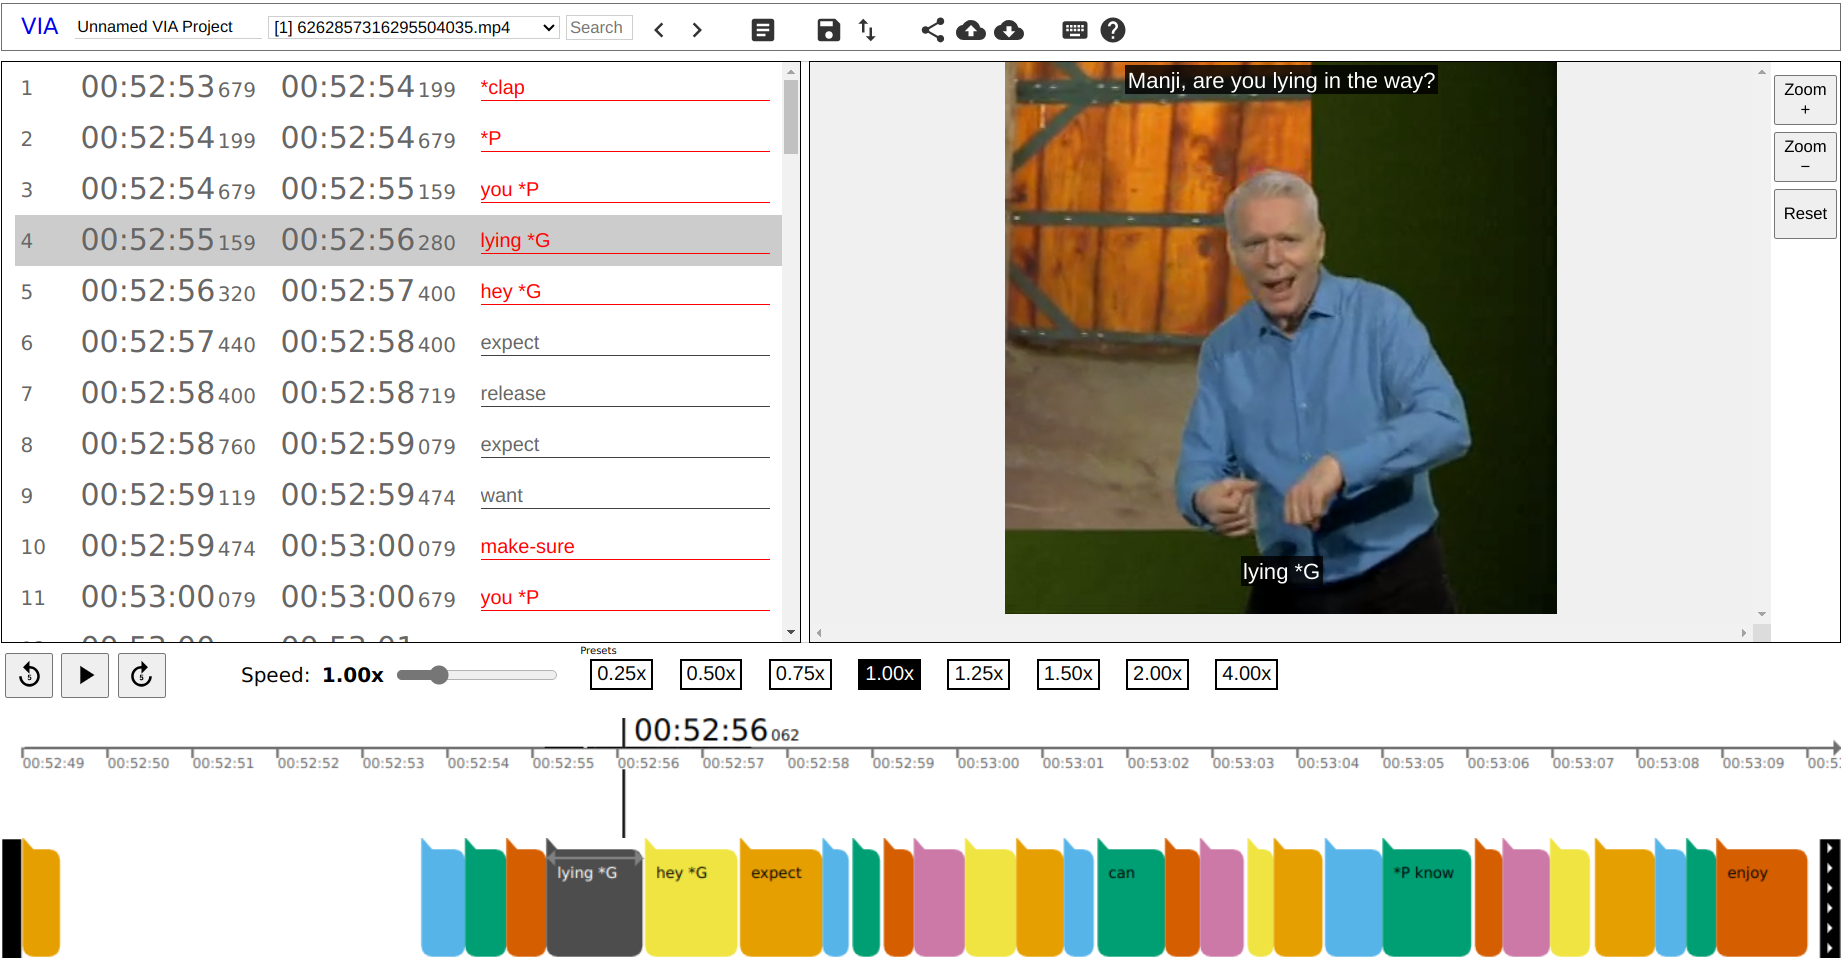Select highlighted row 4 'lying *G'
1841x960 pixels.
click(398, 241)
